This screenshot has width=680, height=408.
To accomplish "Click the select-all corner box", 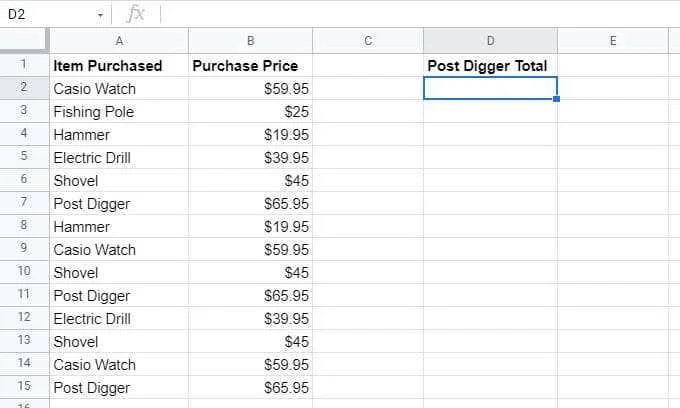I will pyautogui.click(x=24, y=40).
